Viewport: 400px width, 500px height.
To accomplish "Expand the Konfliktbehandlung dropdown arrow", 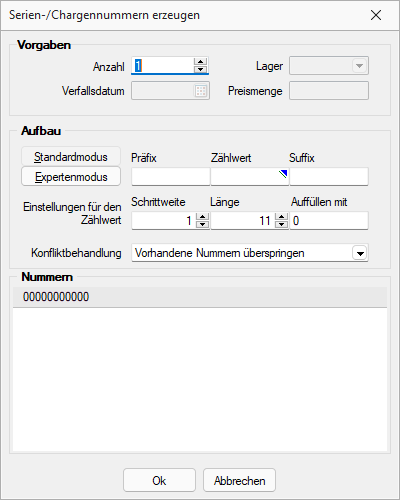I will tap(360, 253).
